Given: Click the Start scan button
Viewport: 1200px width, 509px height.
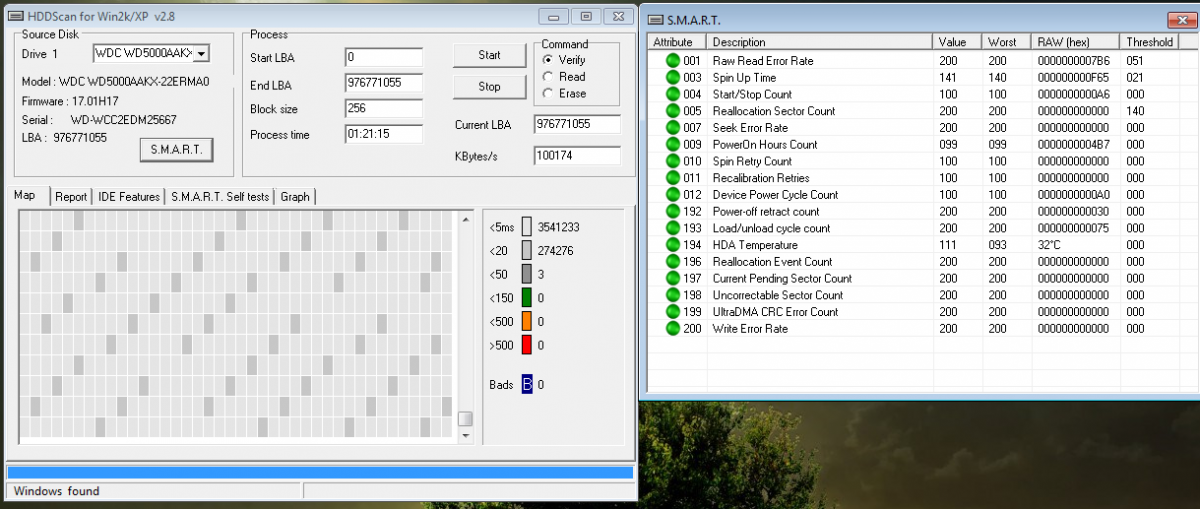Looking at the screenshot, I should (489, 55).
